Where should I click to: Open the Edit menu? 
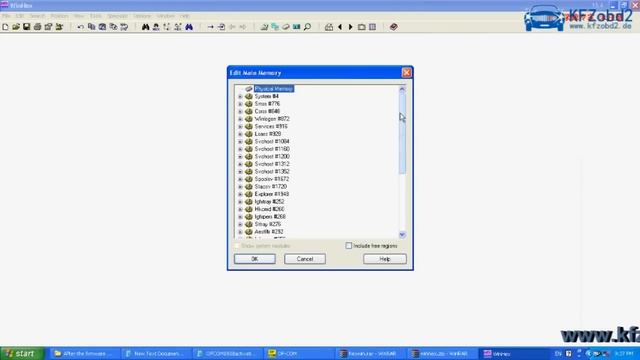click(x=20, y=16)
